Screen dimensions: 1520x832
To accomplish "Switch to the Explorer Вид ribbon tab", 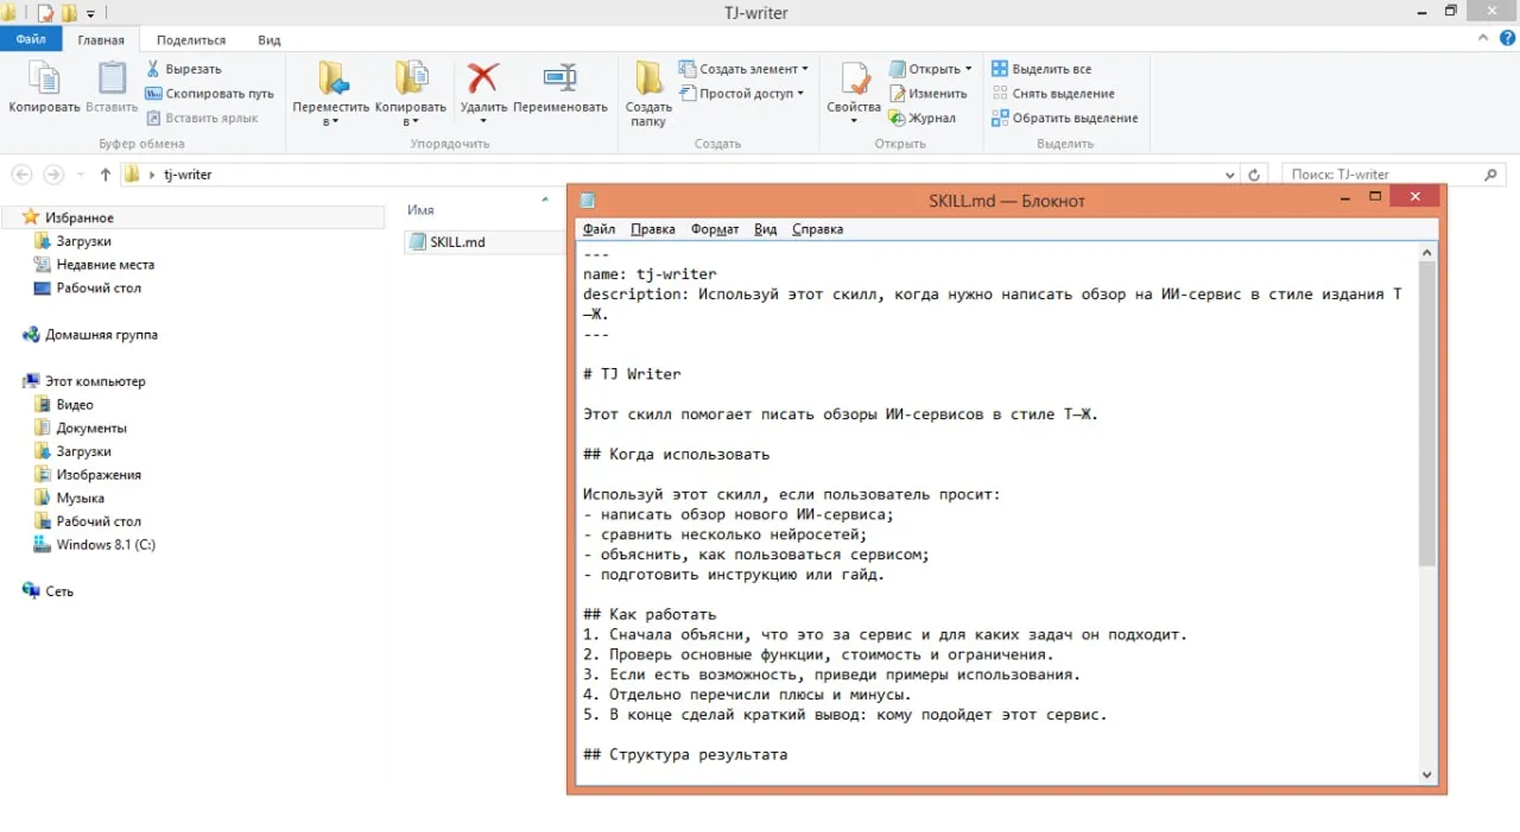I will [x=269, y=40].
